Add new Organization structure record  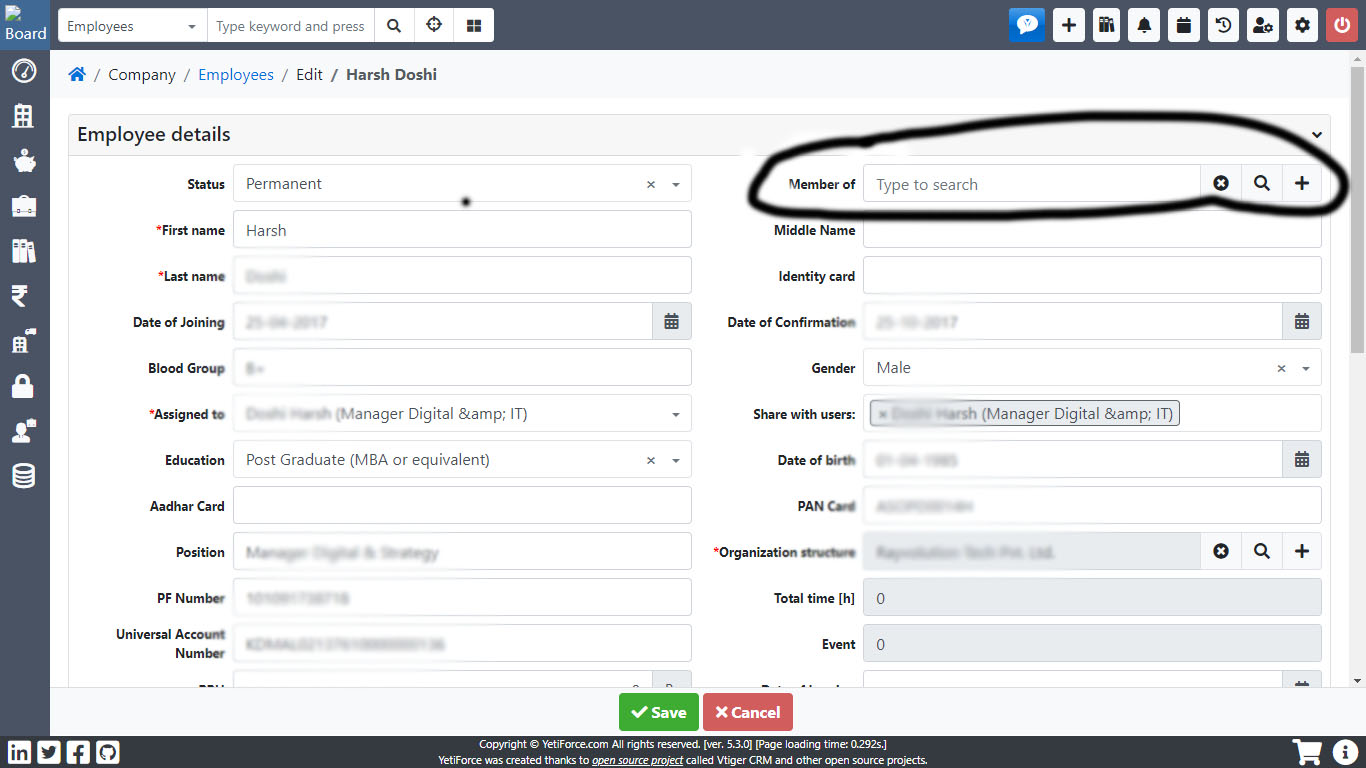(1302, 552)
